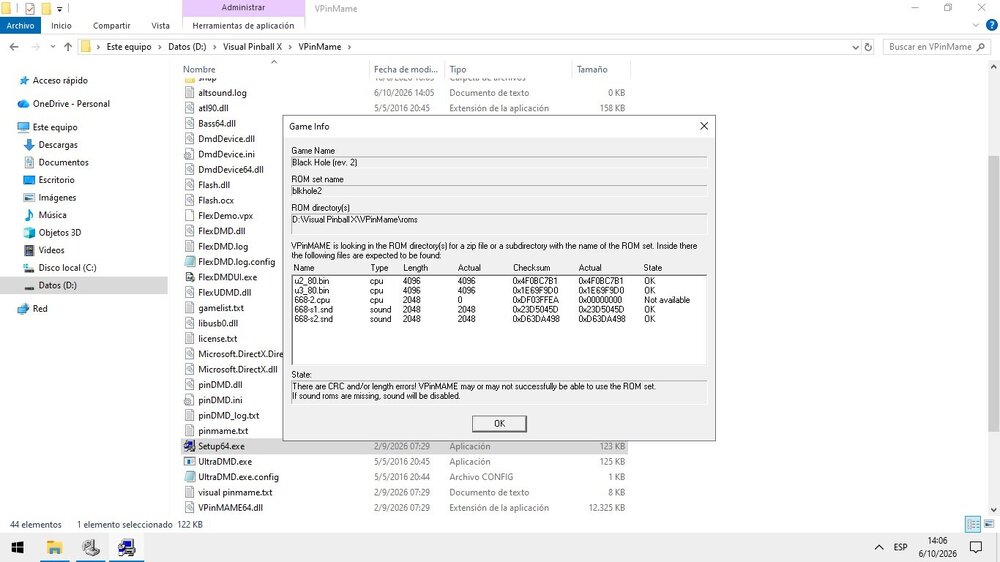Select pinmame.txt file

tap(223, 431)
